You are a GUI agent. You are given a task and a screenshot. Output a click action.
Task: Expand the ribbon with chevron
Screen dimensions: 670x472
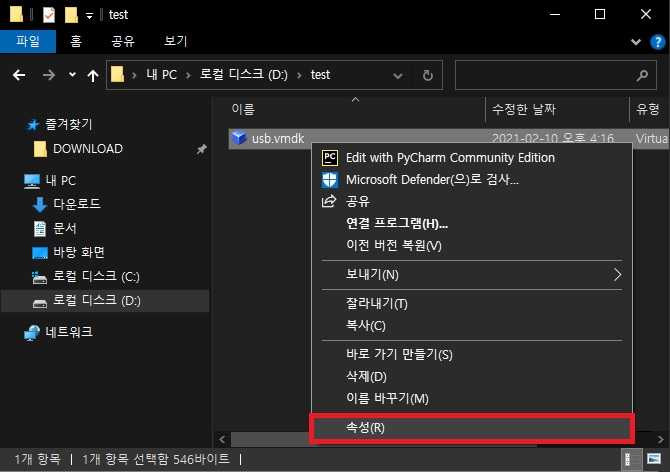[x=636, y=42]
